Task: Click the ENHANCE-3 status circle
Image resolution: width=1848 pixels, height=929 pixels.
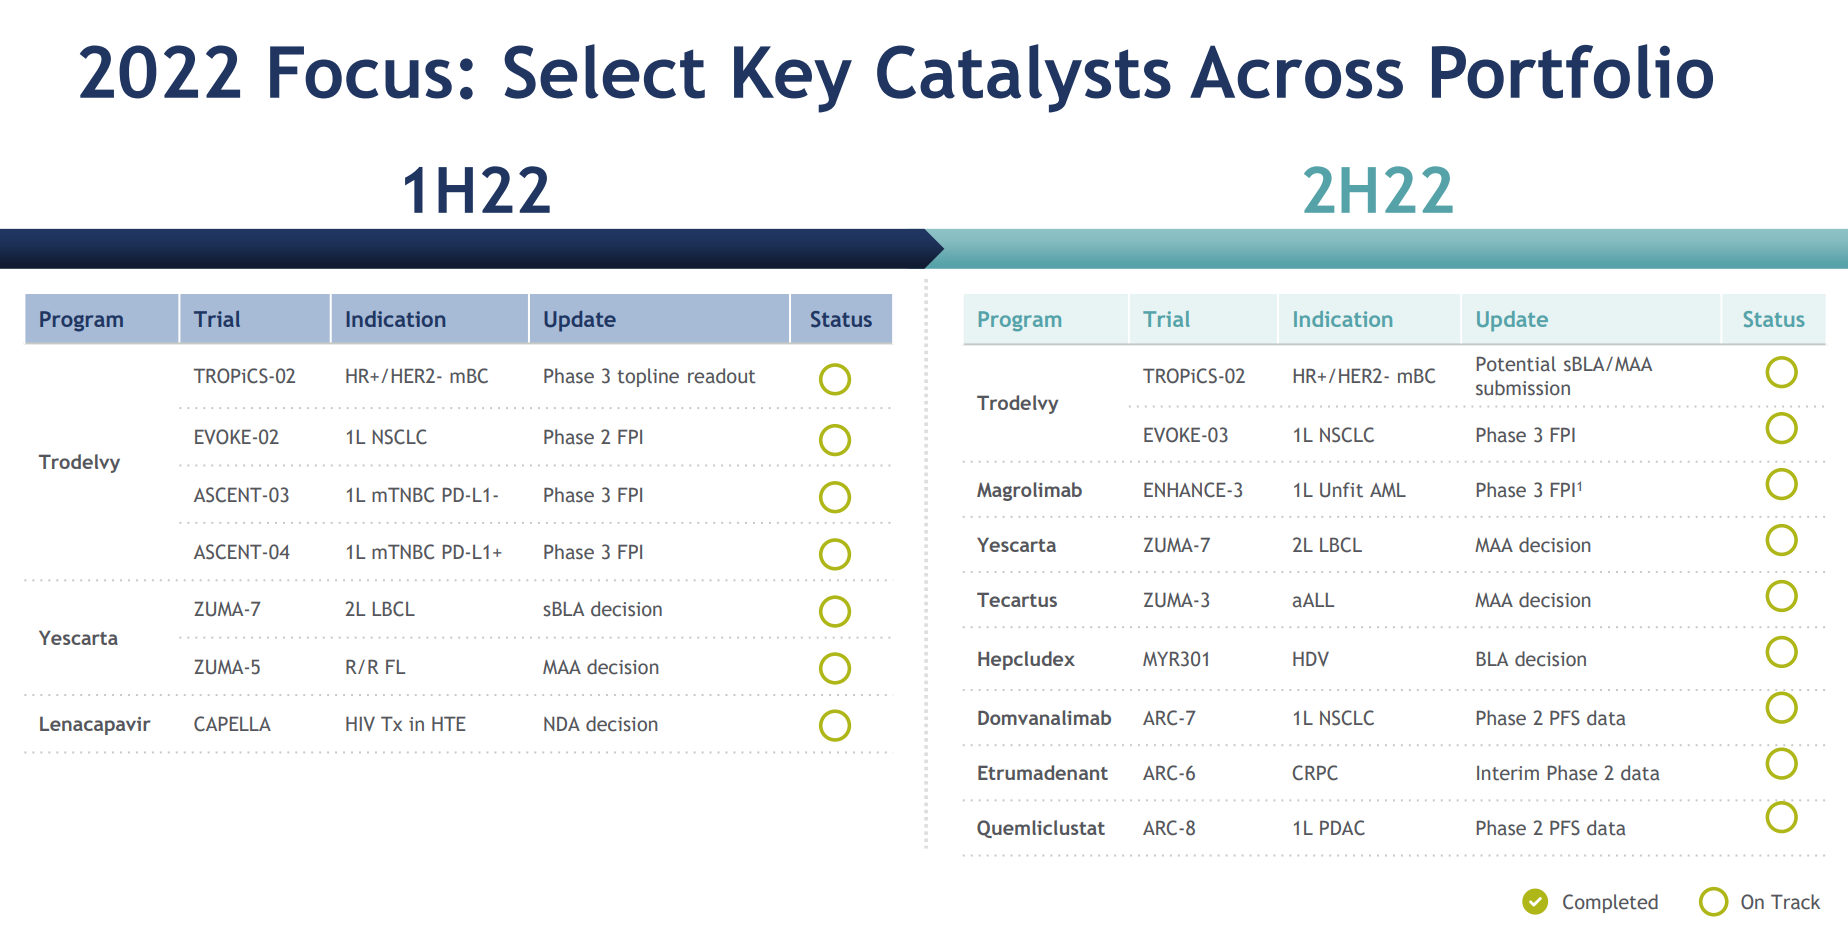Action: point(1781,484)
